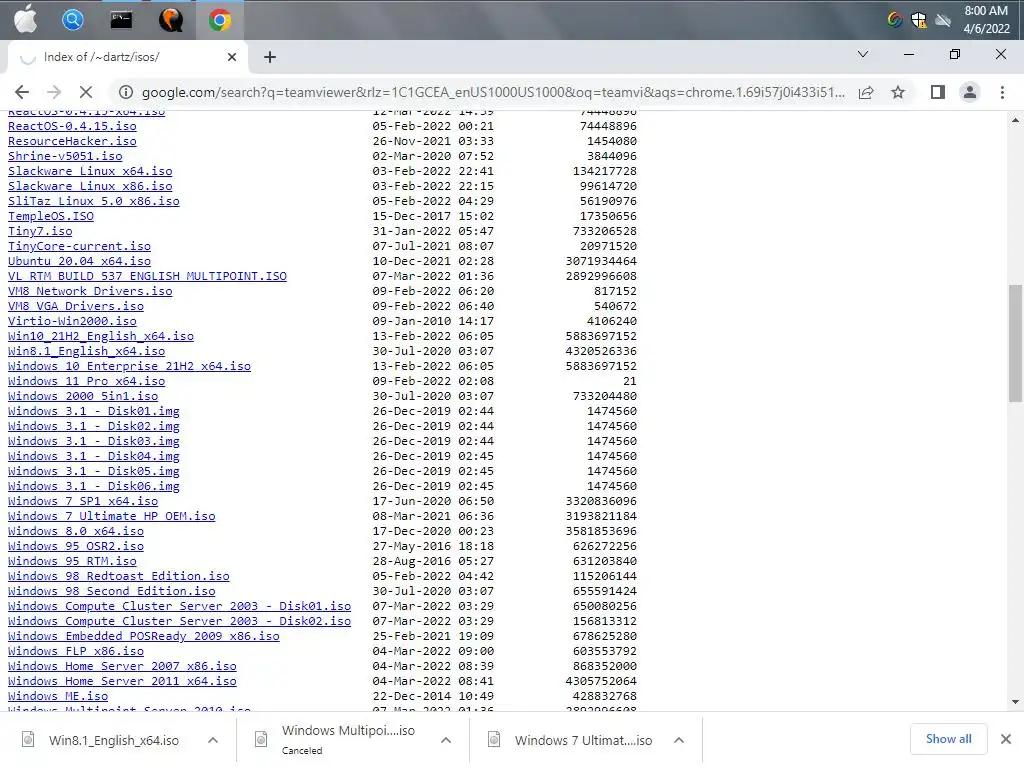Viewport: 1024px width, 768px height.
Task: Close the "Index of /~dartz/isos/" tab
Action: pyautogui.click(x=232, y=57)
